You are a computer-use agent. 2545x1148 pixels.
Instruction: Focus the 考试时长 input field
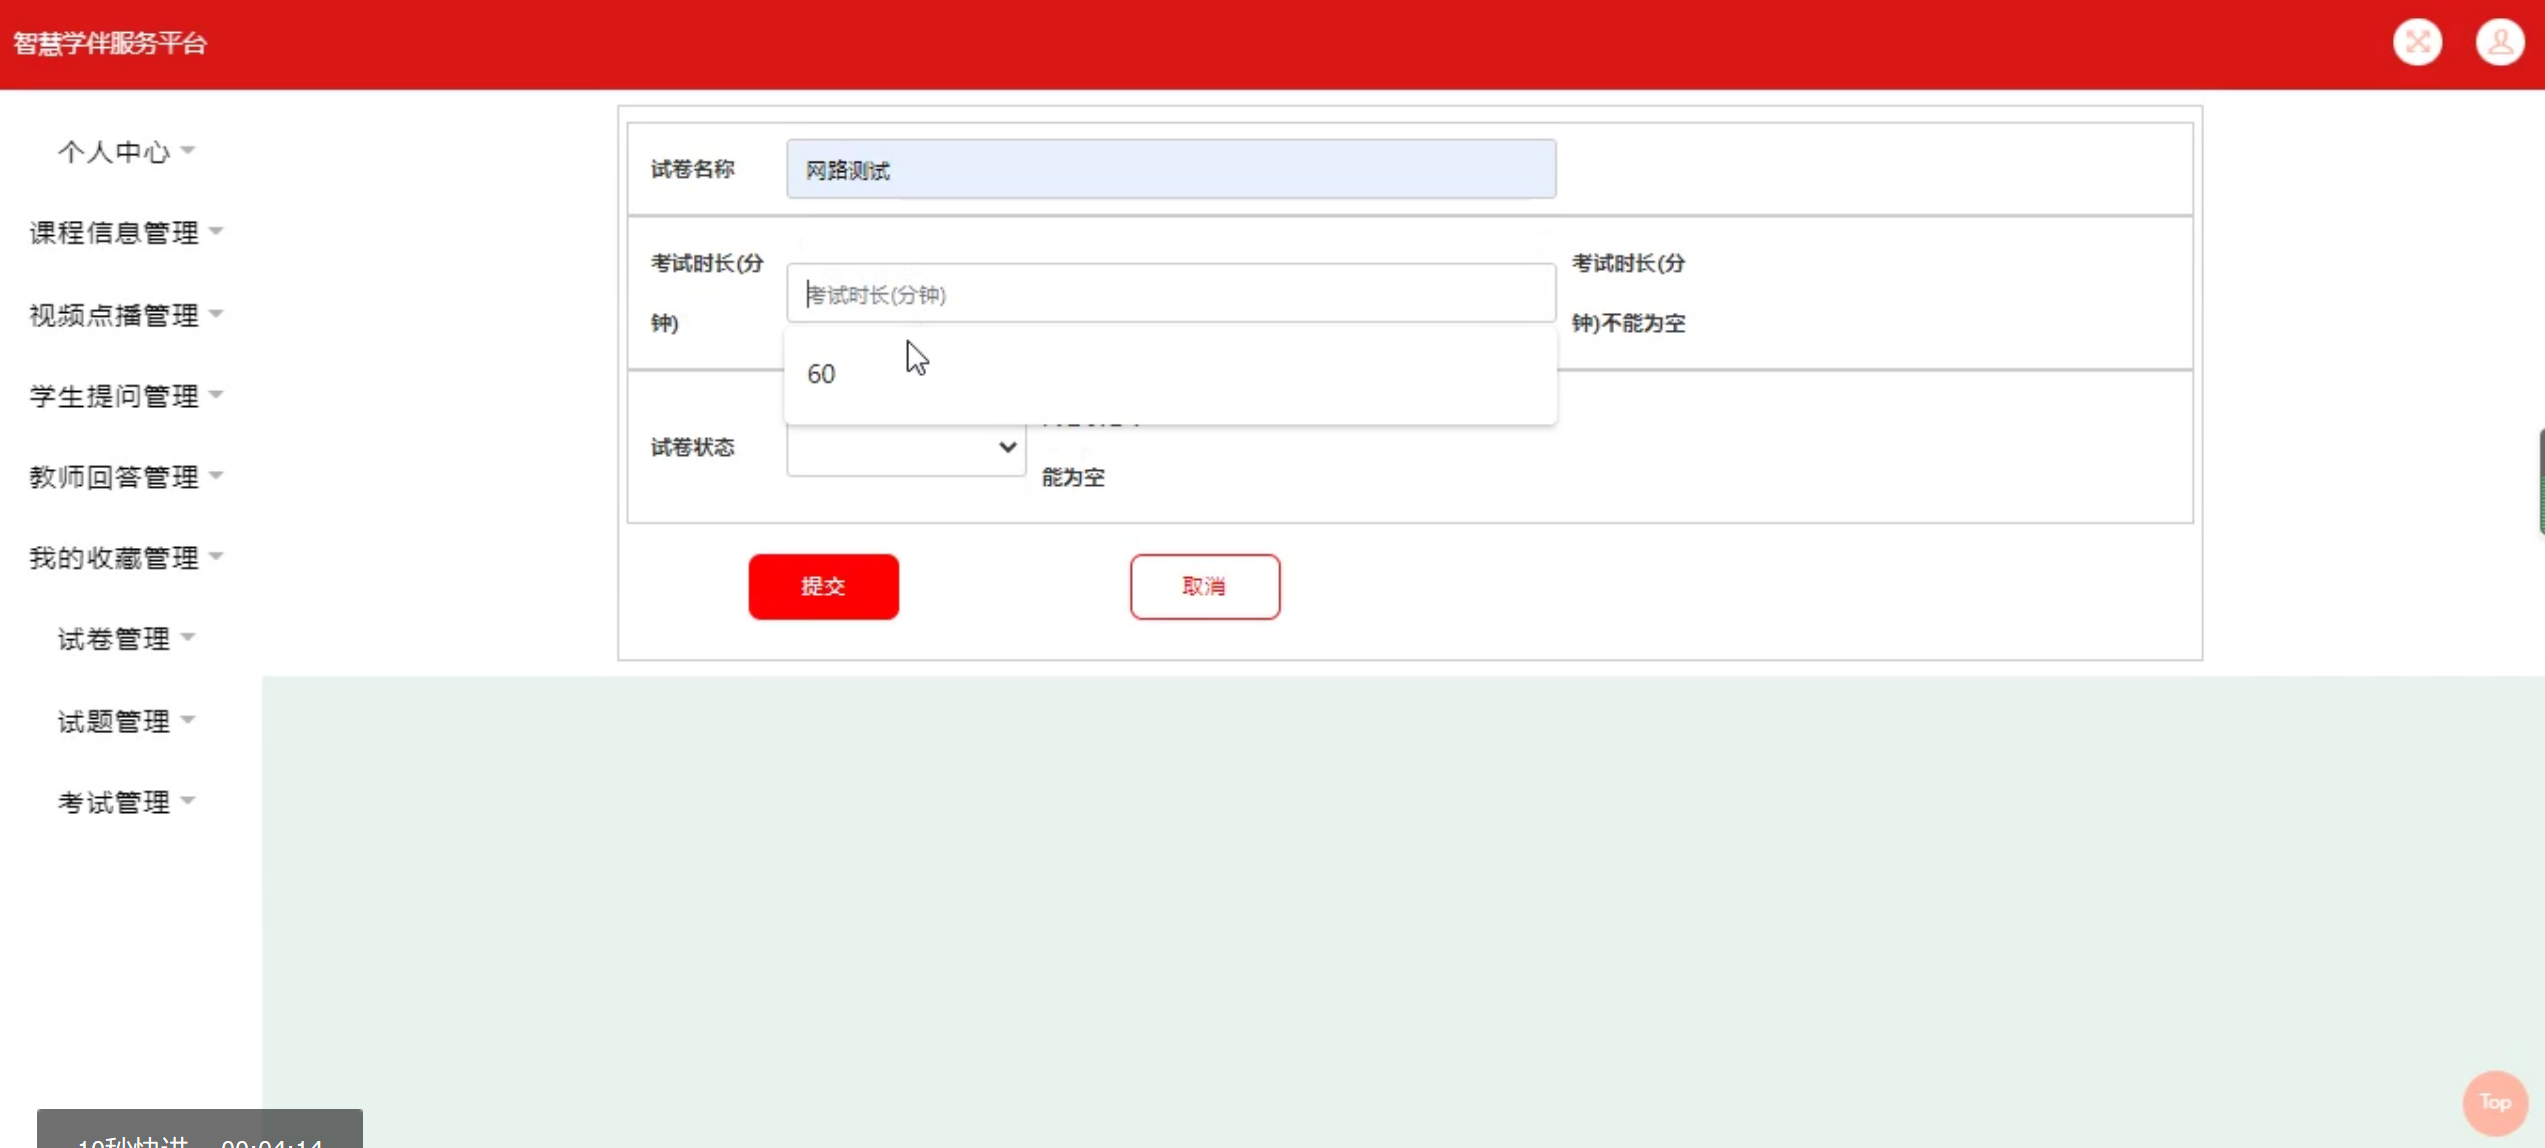(1170, 294)
